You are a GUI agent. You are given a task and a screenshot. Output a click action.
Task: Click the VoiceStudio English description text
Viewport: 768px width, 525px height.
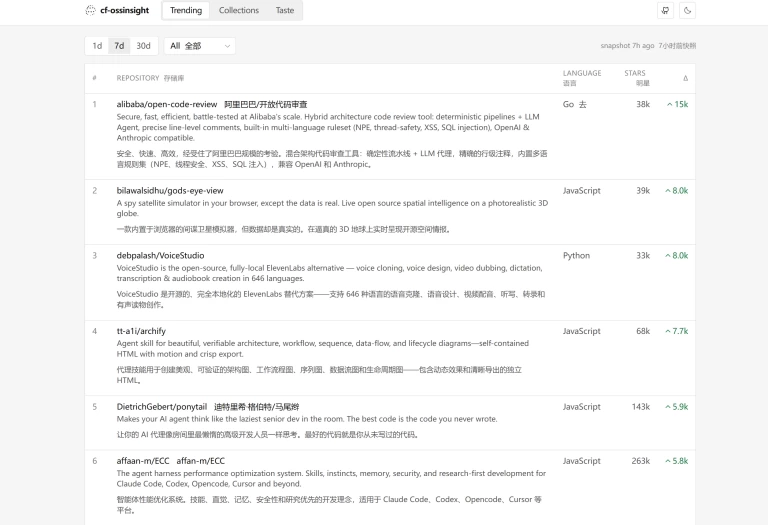coord(330,273)
